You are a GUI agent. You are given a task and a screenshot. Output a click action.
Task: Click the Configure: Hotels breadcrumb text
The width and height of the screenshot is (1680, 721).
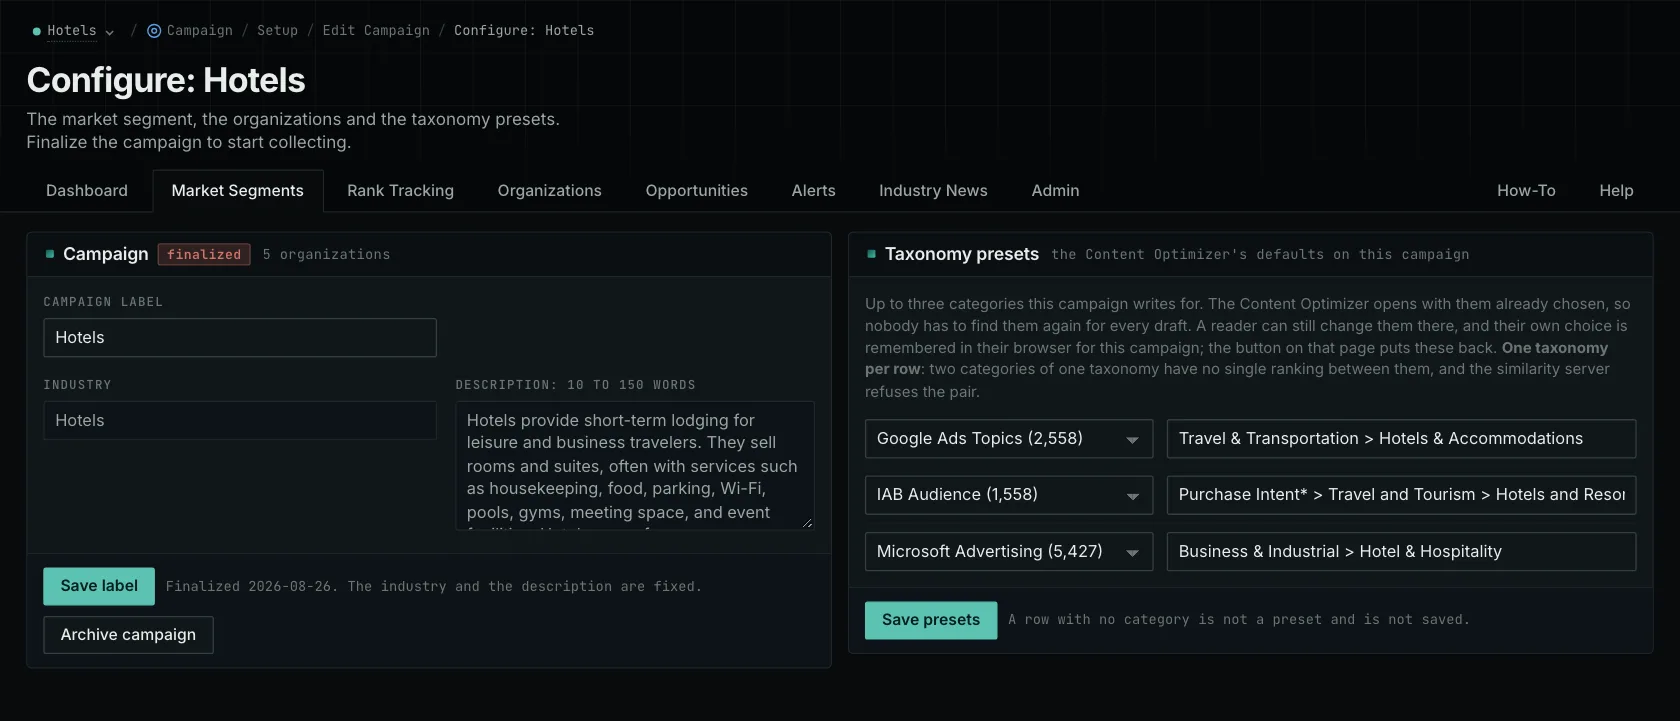(524, 31)
